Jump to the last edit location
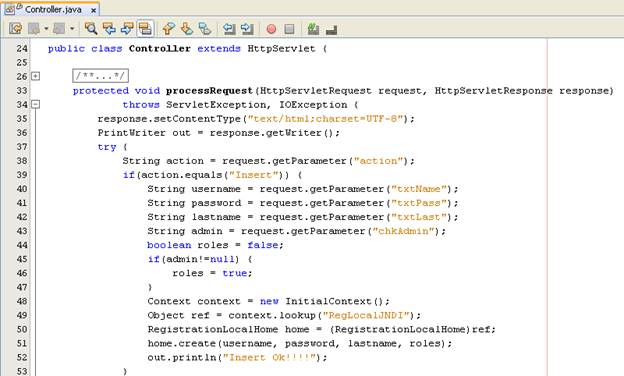This screenshot has width=624, height=376. (x=16, y=29)
